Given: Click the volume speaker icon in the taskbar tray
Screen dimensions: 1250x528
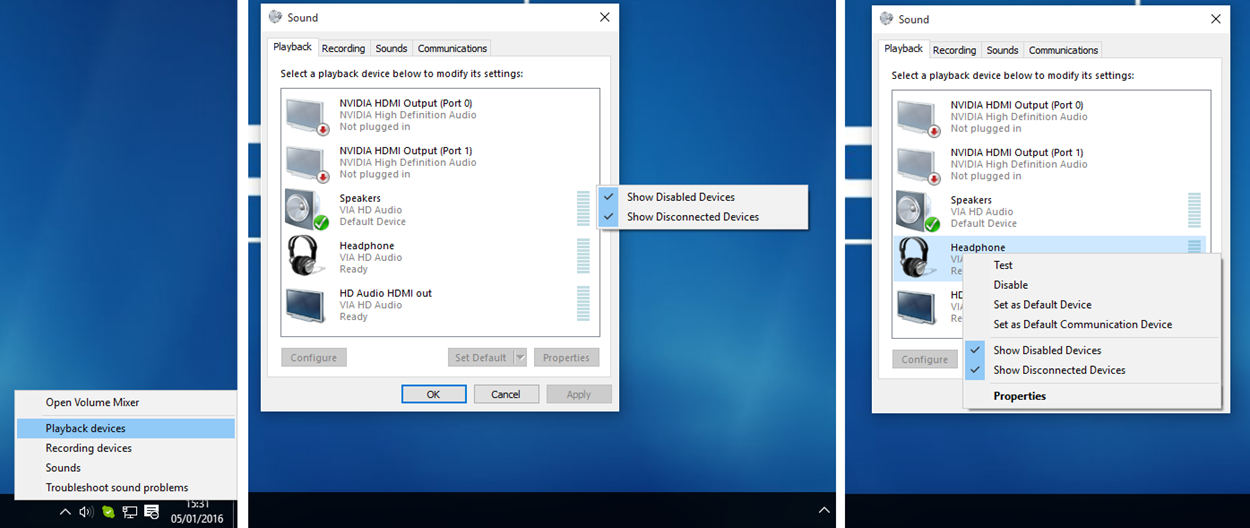Looking at the screenshot, I should [x=86, y=512].
